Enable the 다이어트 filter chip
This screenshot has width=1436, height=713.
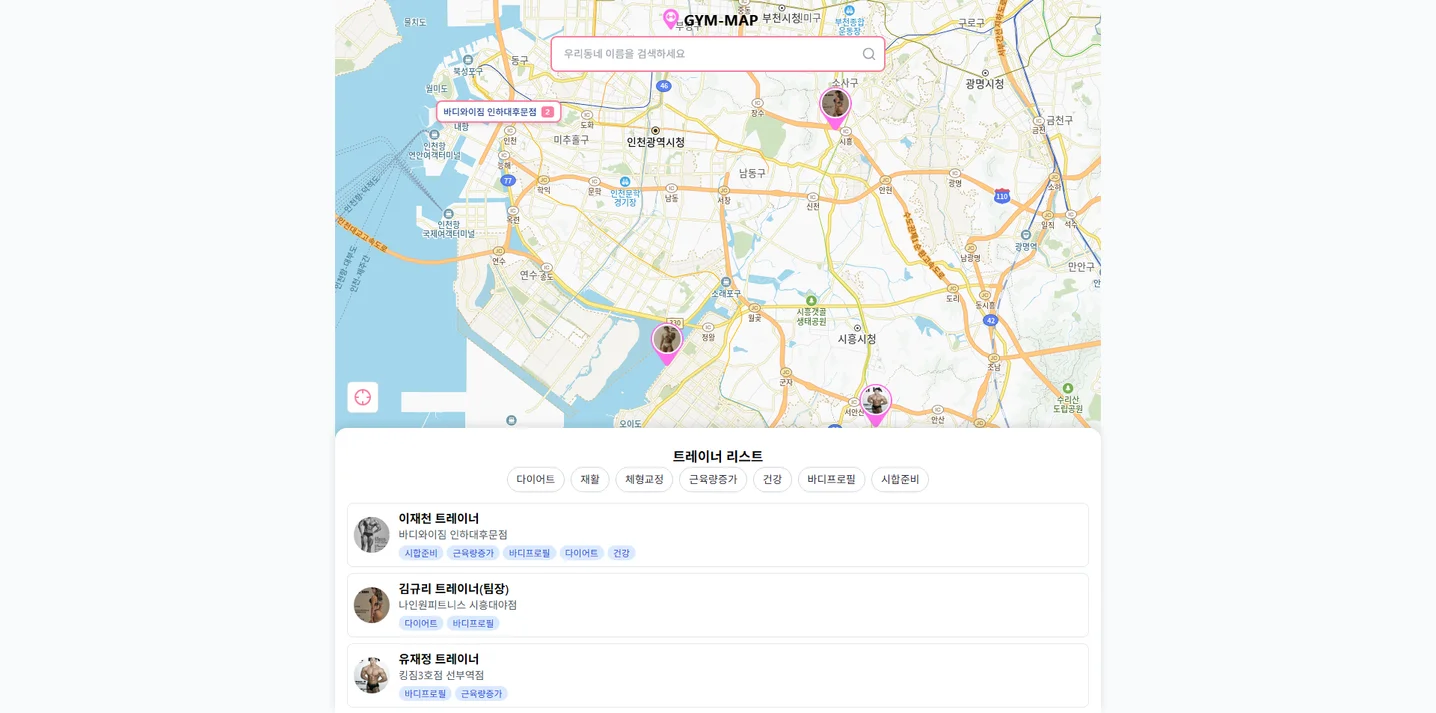[x=535, y=479]
